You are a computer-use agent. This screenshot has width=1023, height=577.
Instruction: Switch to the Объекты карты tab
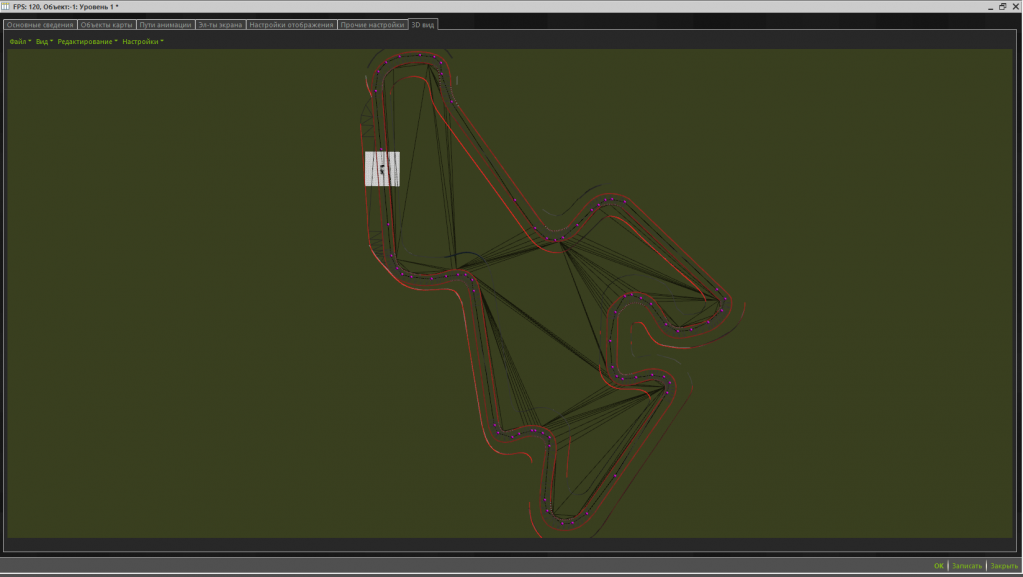(106, 24)
